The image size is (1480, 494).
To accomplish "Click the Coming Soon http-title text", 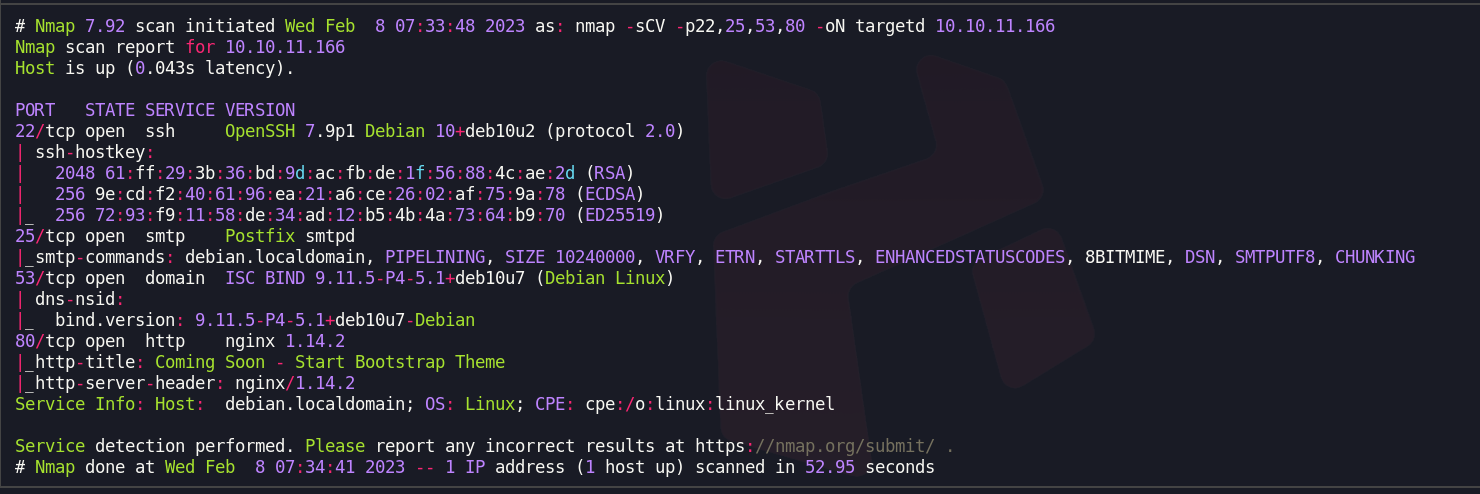I will (x=330, y=362).
